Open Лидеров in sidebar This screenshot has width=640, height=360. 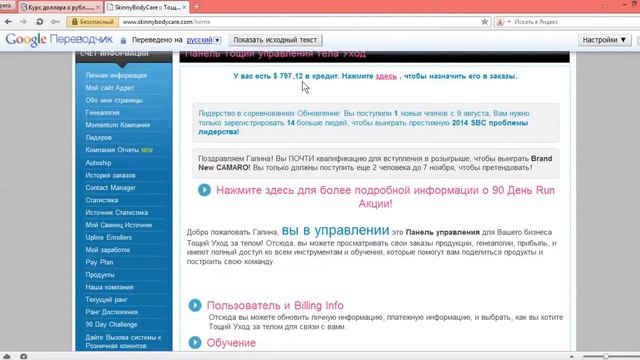click(98, 138)
